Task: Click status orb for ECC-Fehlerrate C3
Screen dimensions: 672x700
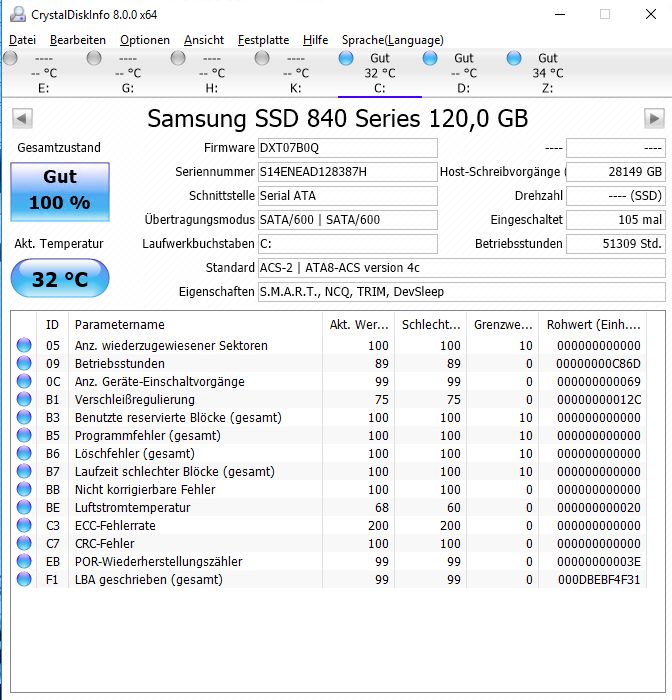Action: click(x=24, y=525)
